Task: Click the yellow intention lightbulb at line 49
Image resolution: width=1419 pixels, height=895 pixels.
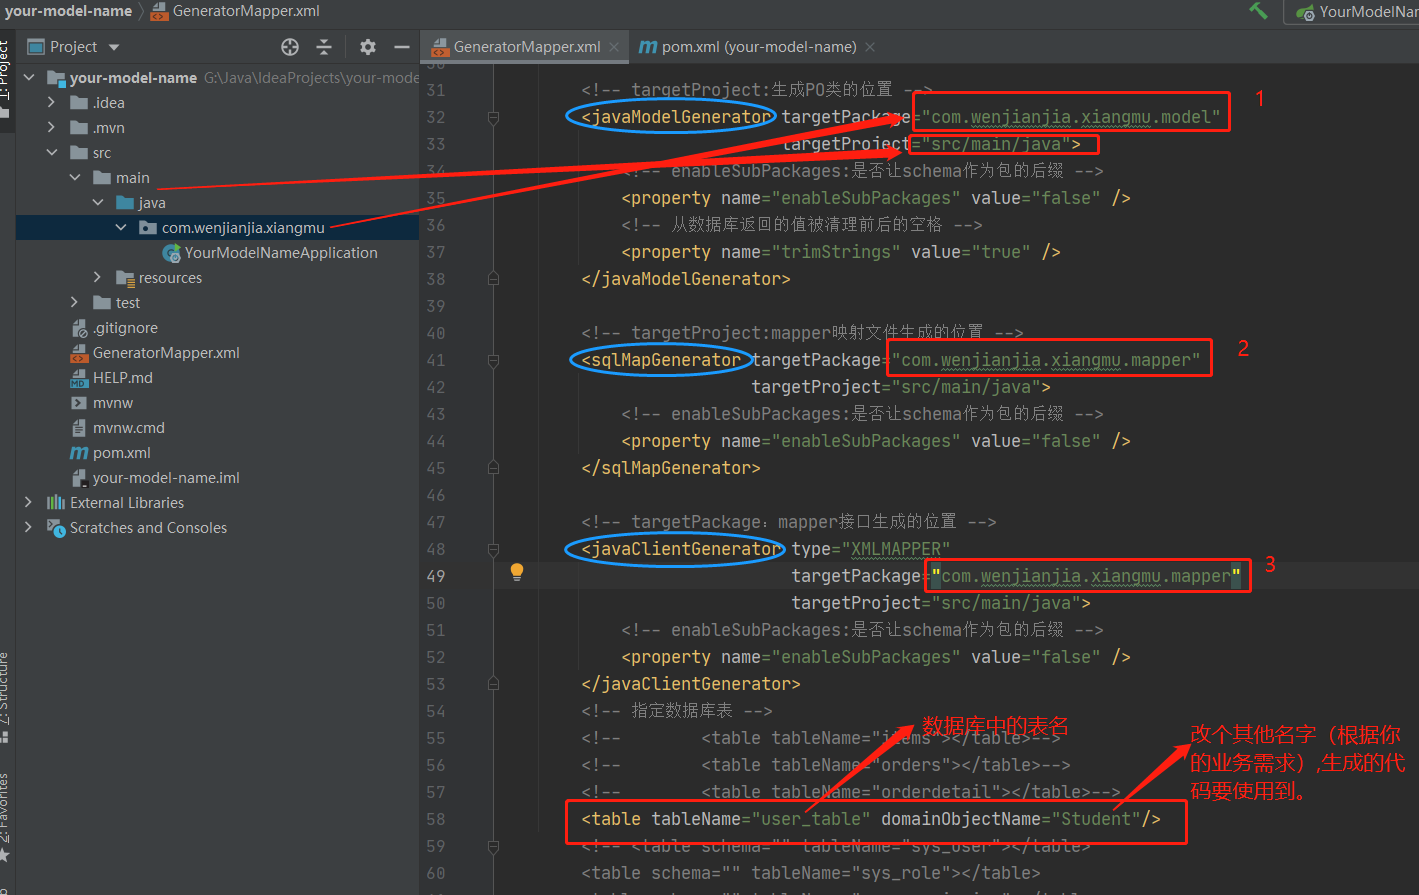Action: point(517,572)
